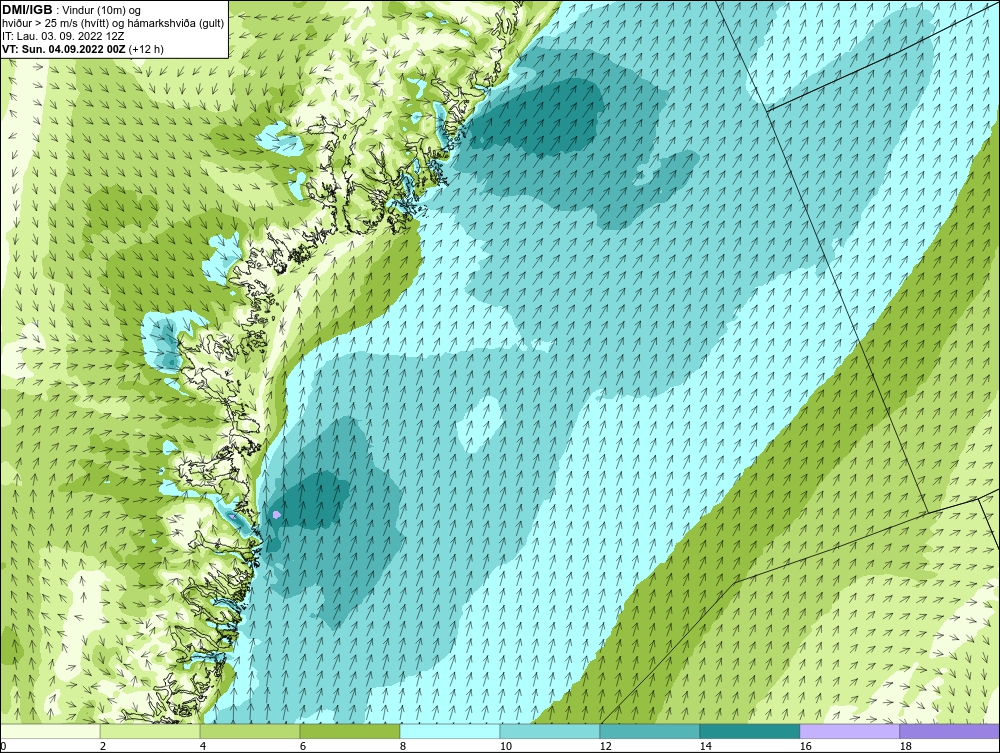1000x753 pixels.
Task: Click the DMI/IGB title text
Action: (27, 10)
